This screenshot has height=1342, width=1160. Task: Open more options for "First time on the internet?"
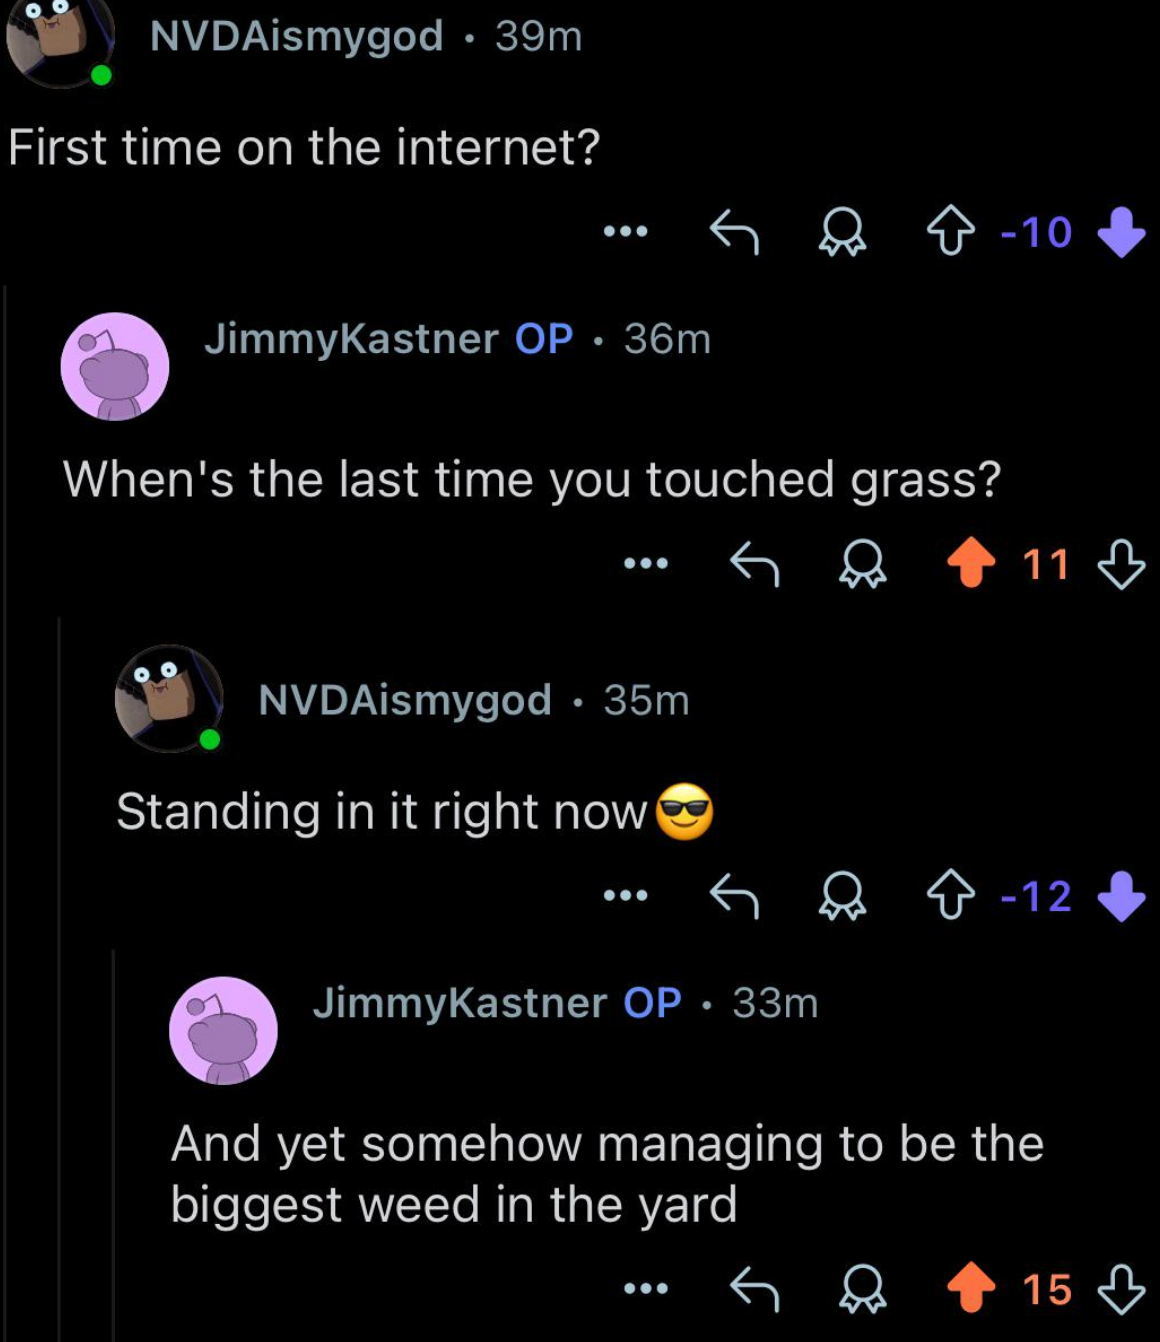pos(626,233)
